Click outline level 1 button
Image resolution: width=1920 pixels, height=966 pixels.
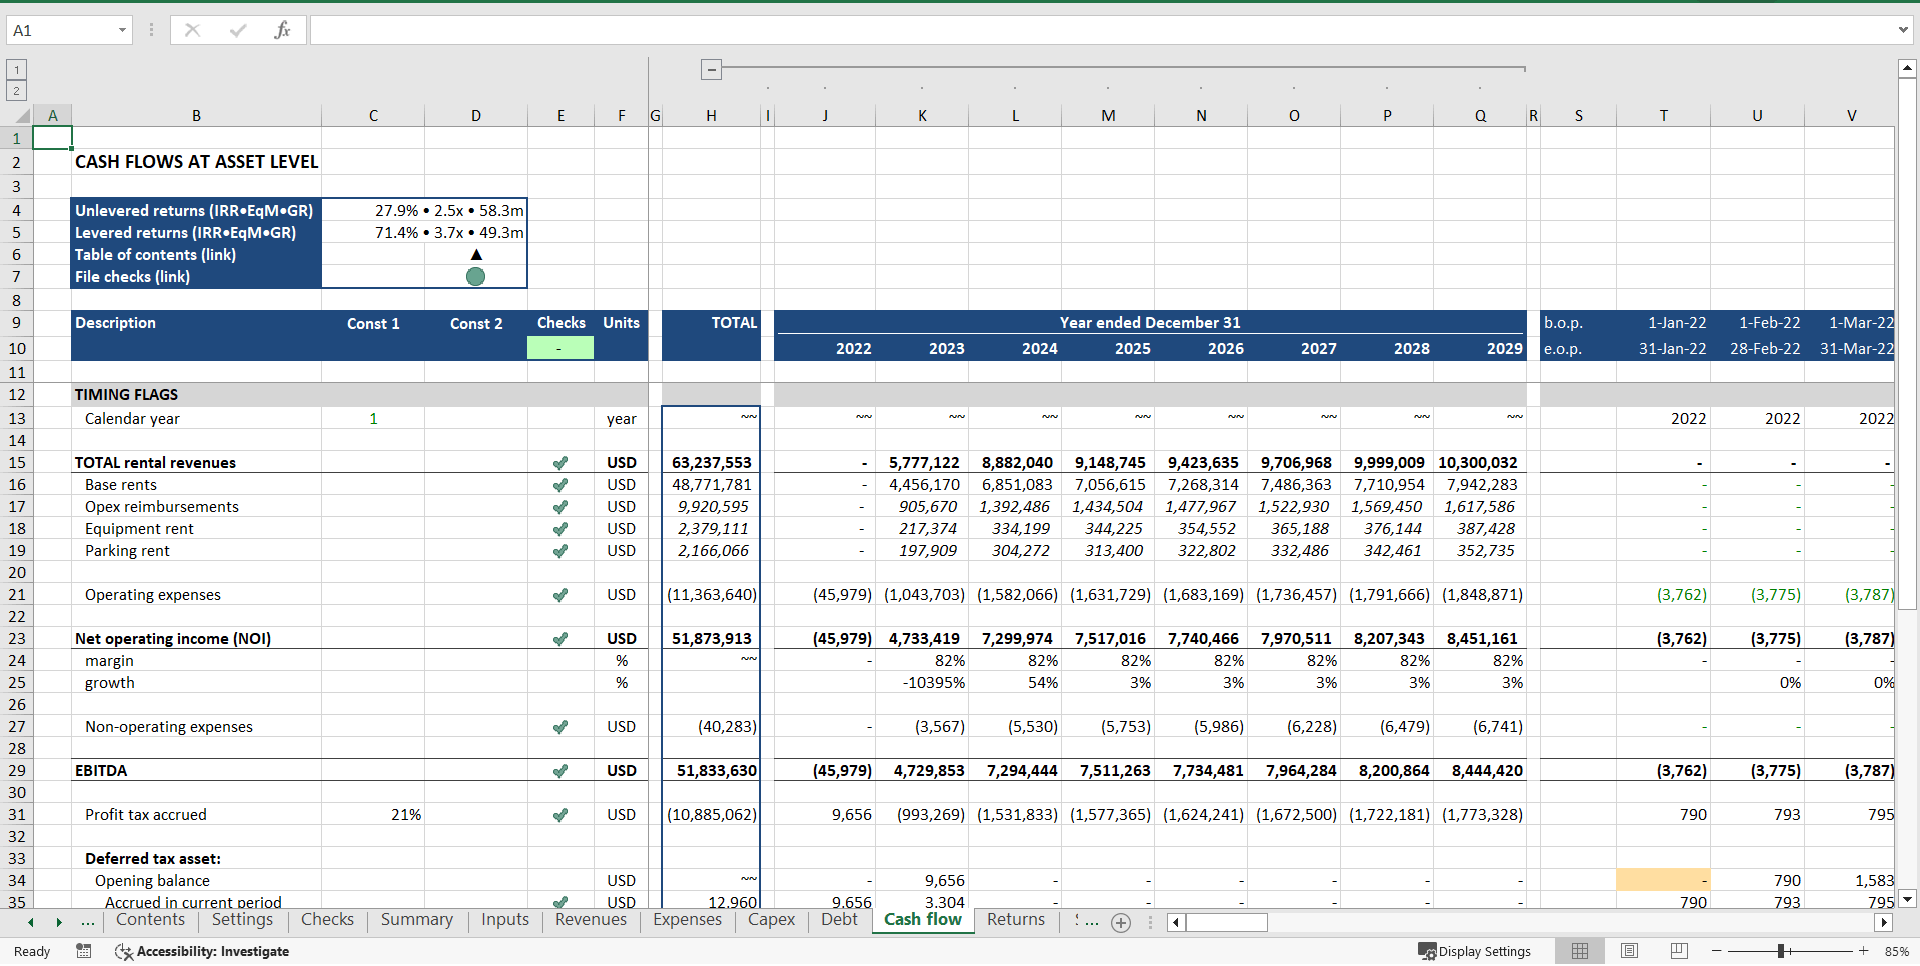16,69
